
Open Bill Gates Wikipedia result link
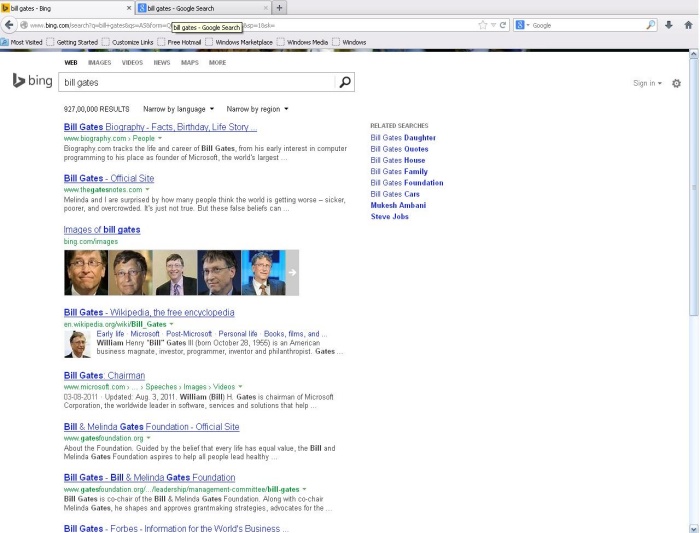pyautogui.click(x=149, y=312)
